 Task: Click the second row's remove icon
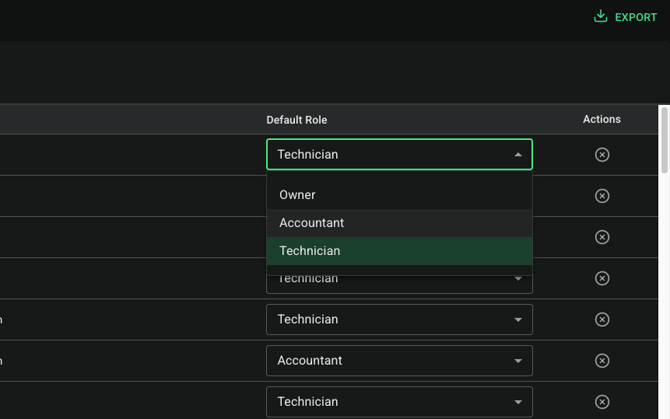[602, 196]
